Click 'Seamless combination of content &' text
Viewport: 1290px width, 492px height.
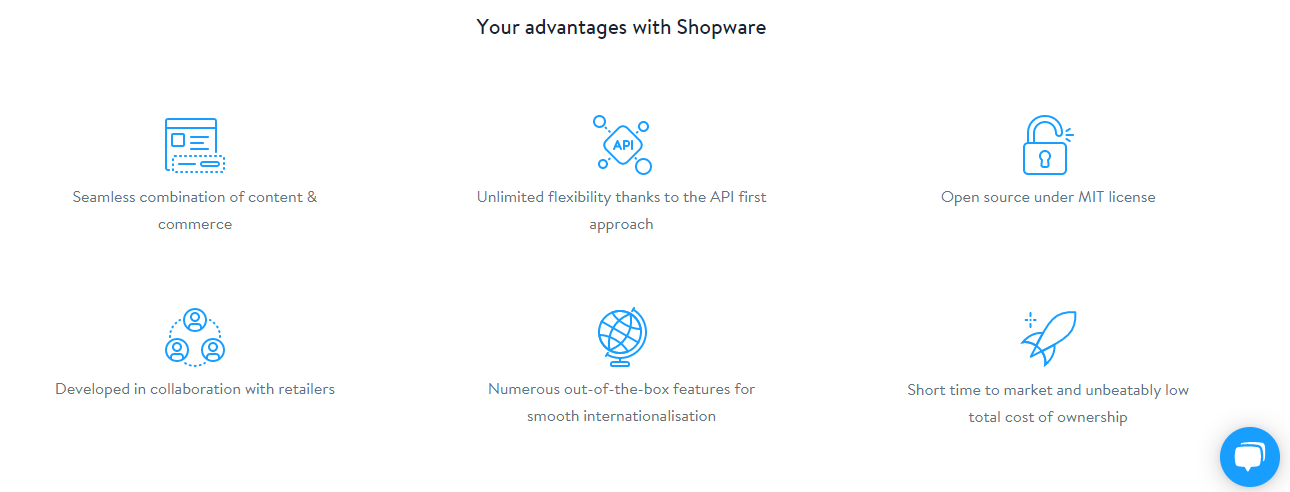coord(195,197)
